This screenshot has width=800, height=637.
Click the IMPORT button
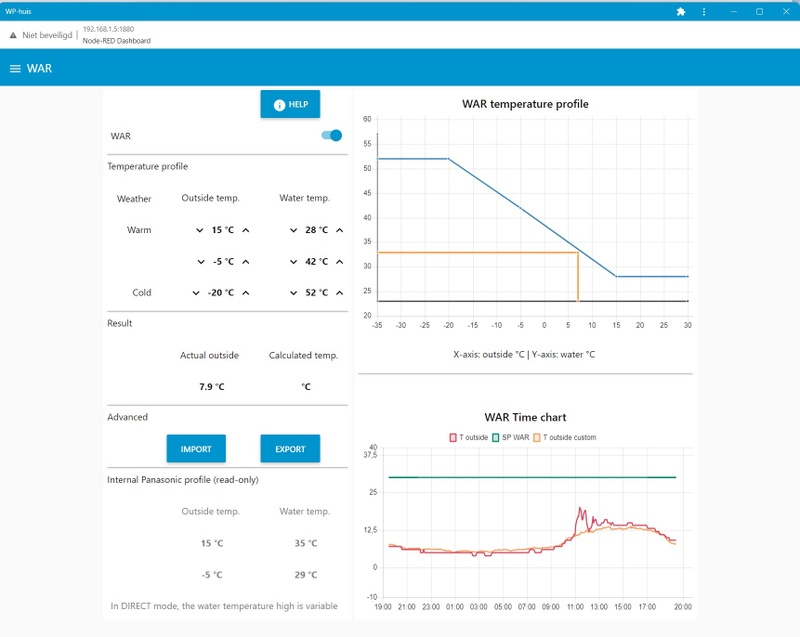click(196, 449)
